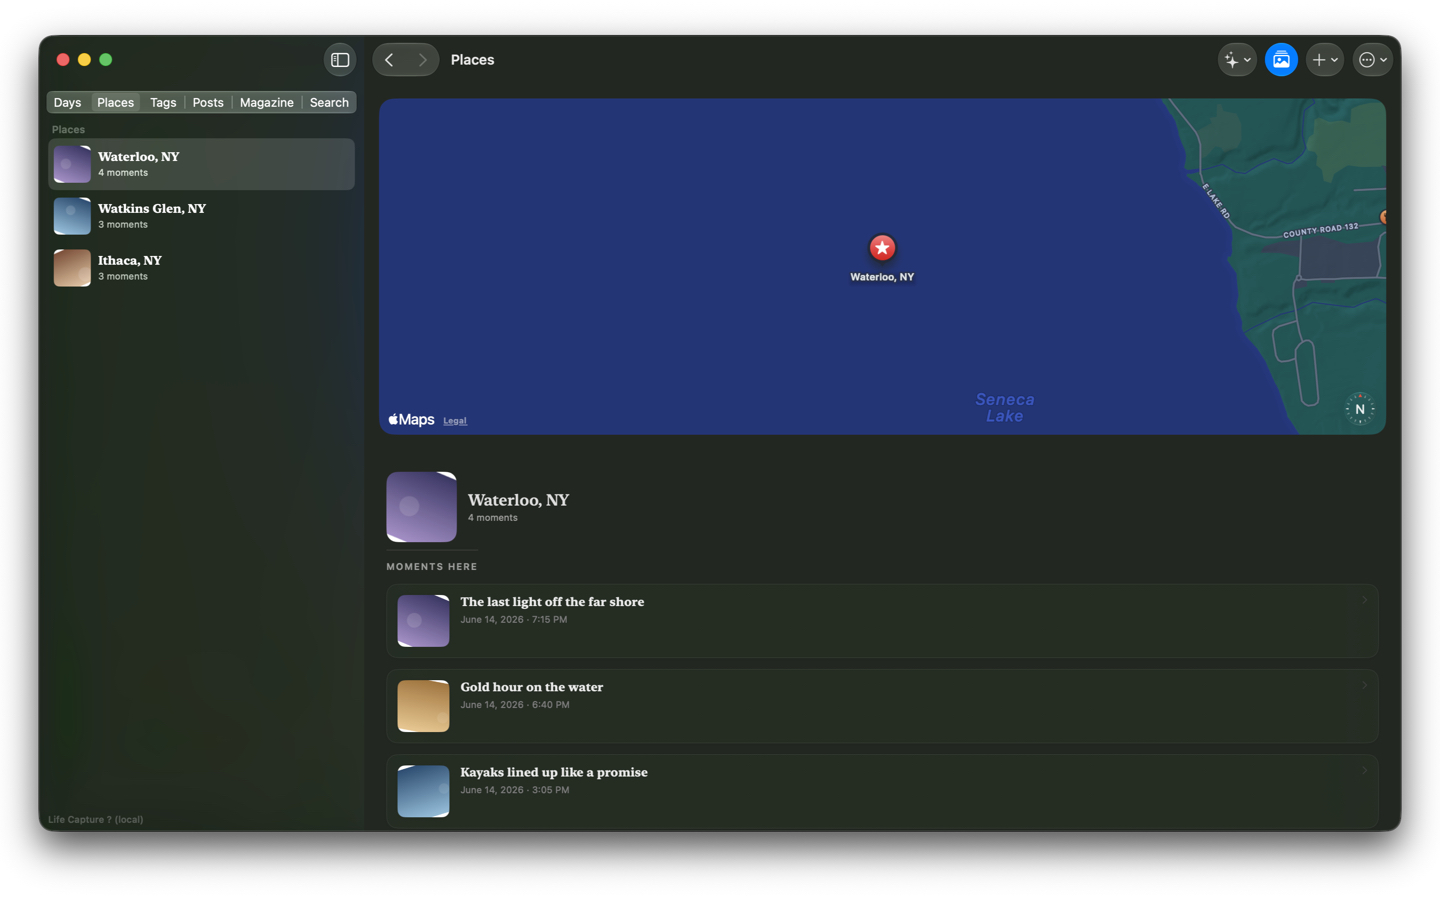This screenshot has height=900, width=1440.
Task: Open the sparkle assistant menu
Action: (x=1237, y=60)
